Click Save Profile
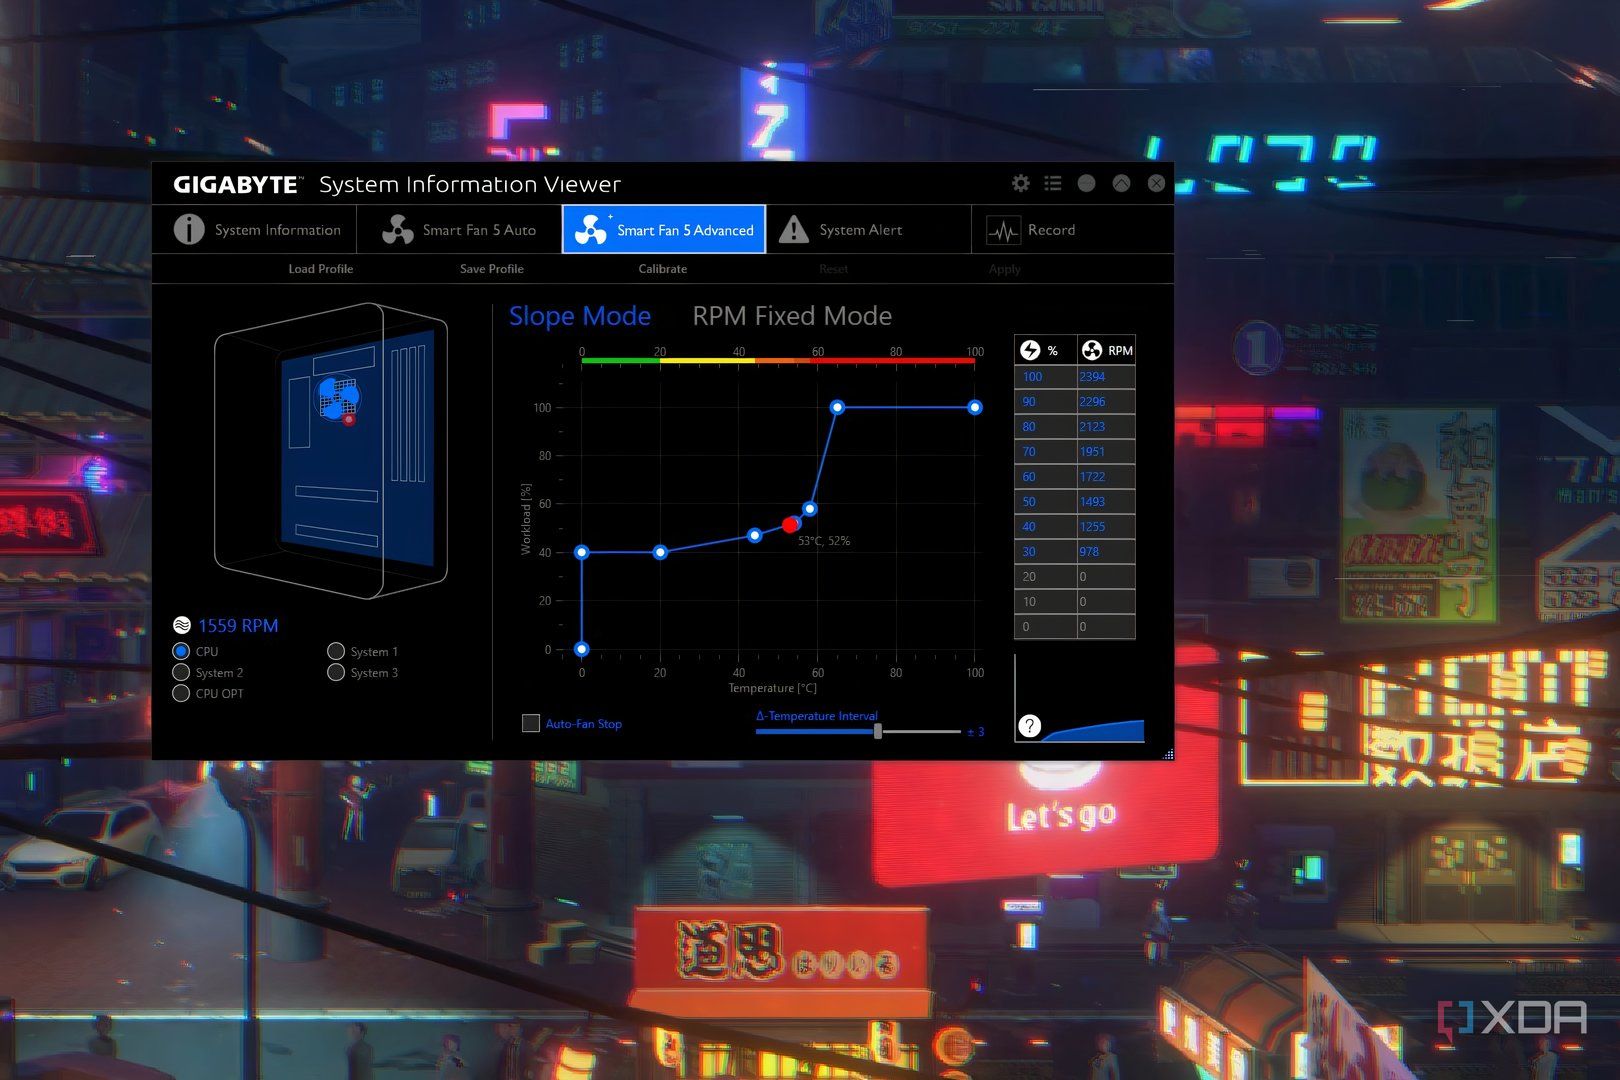1620x1080 pixels. (491, 269)
